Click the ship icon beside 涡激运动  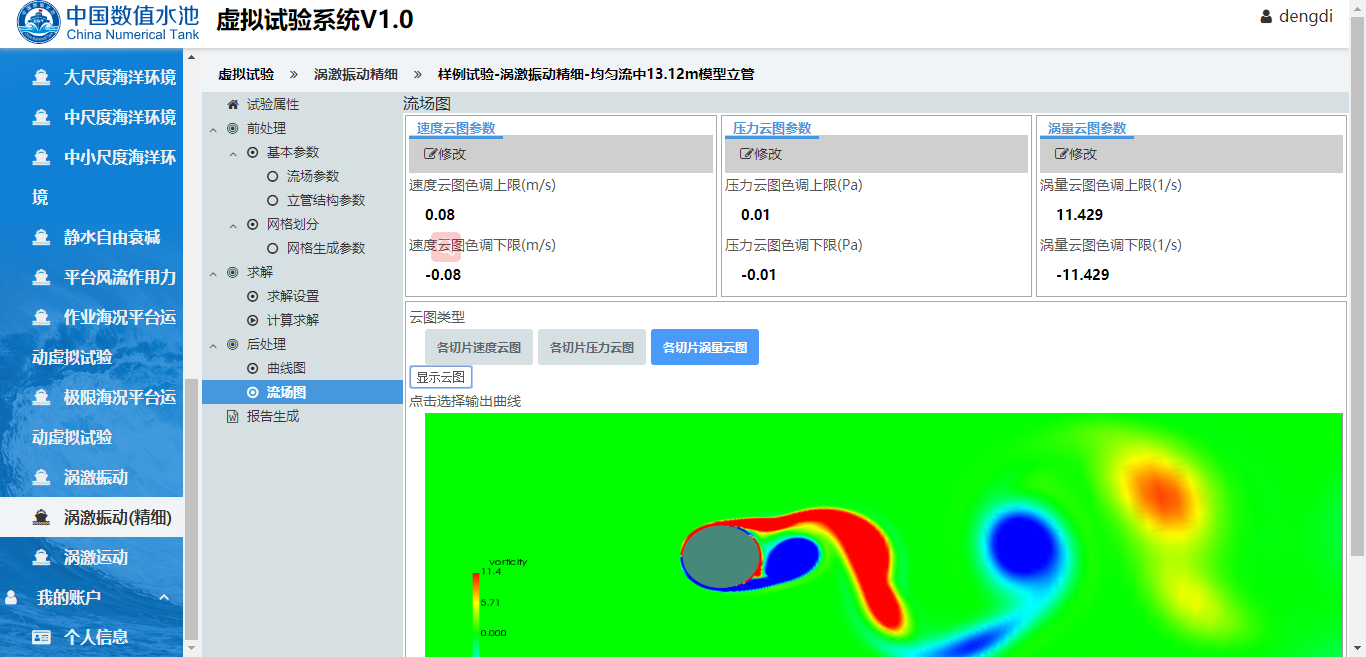pos(41,557)
